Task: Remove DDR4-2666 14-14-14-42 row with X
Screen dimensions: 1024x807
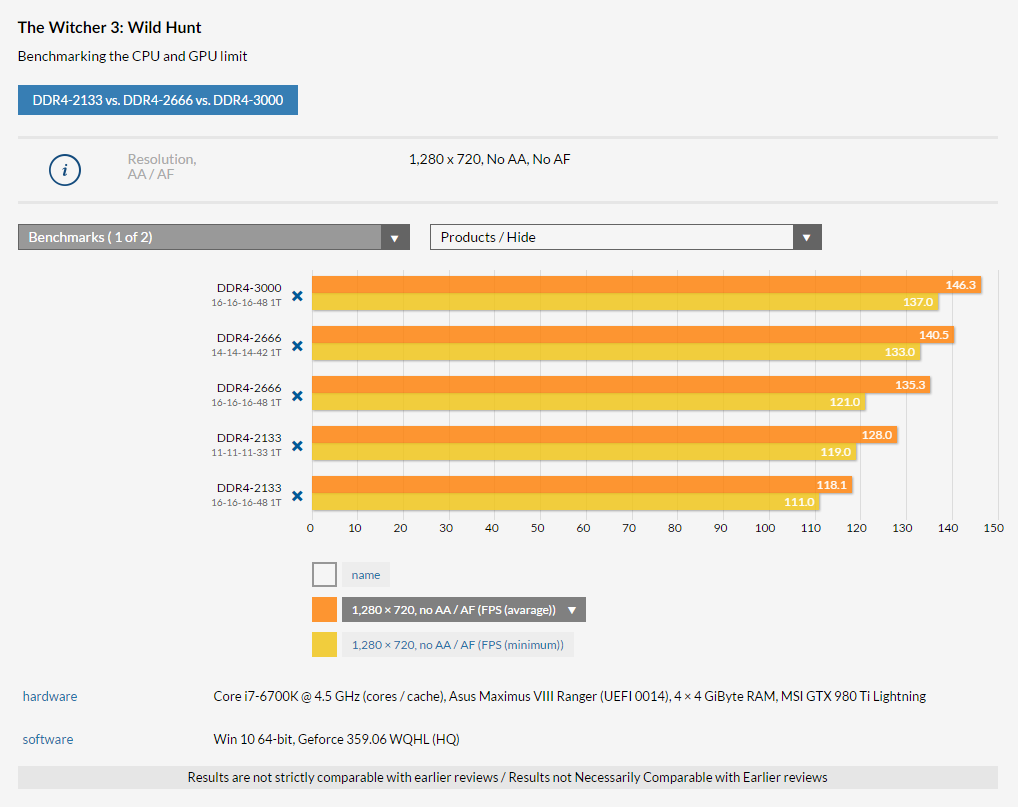Action: click(297, 345)
